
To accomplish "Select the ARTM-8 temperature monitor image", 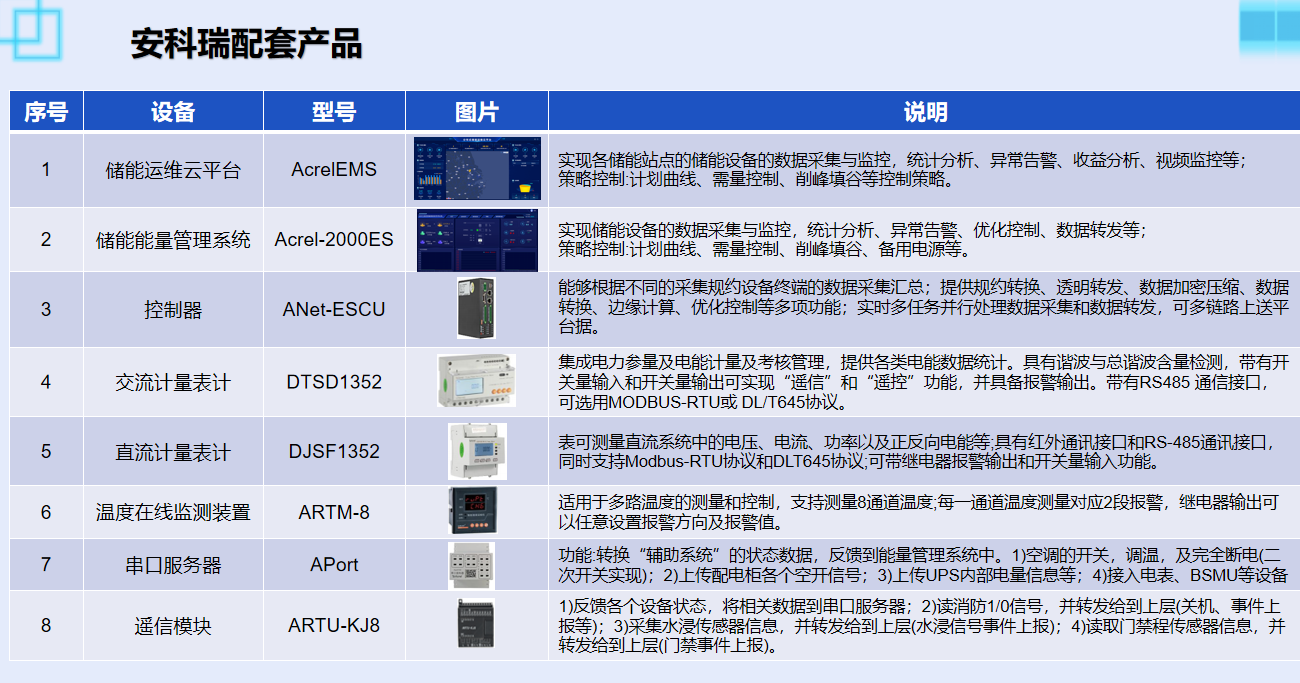I will (477, 512).
